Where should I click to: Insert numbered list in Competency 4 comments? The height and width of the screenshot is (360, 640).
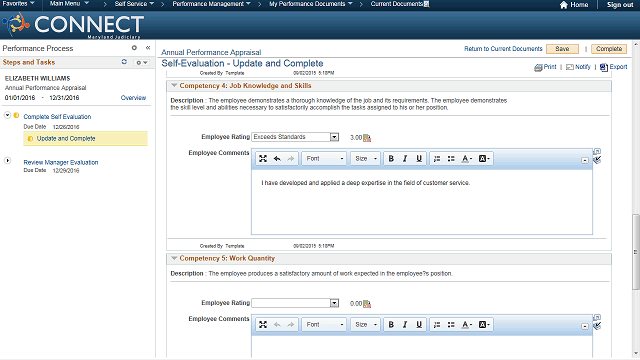click(437, 159)
